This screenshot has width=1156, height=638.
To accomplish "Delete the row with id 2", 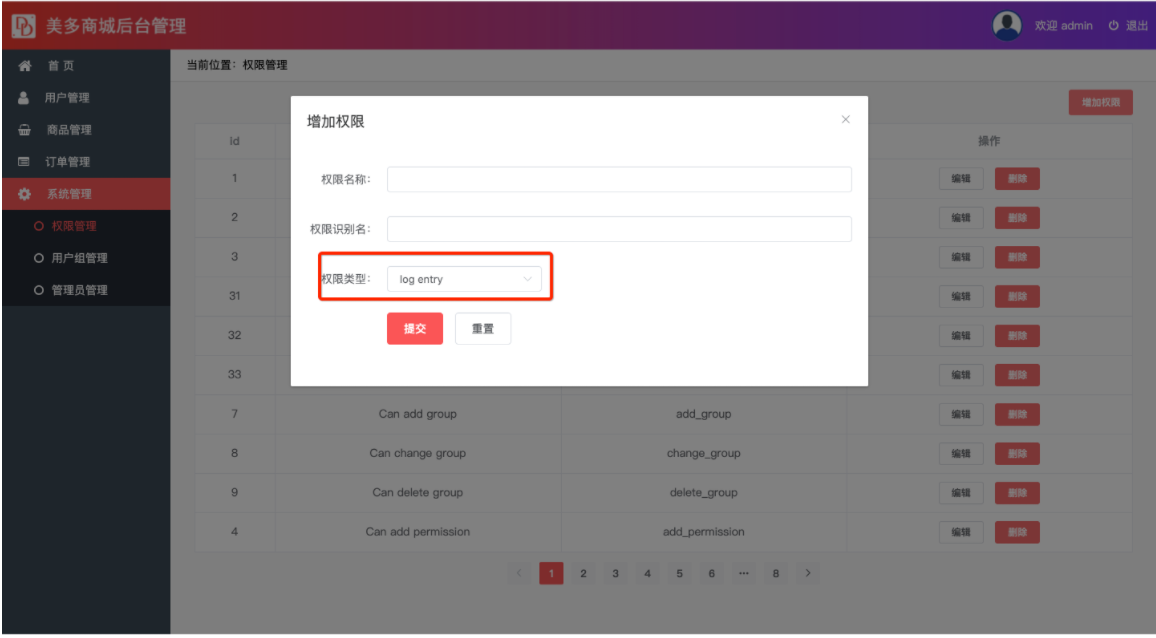I will click(1017, 218).
